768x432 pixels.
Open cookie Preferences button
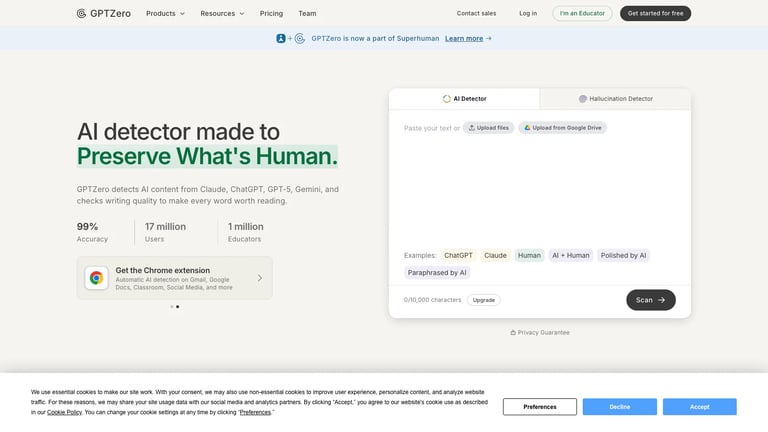[540, 407]
